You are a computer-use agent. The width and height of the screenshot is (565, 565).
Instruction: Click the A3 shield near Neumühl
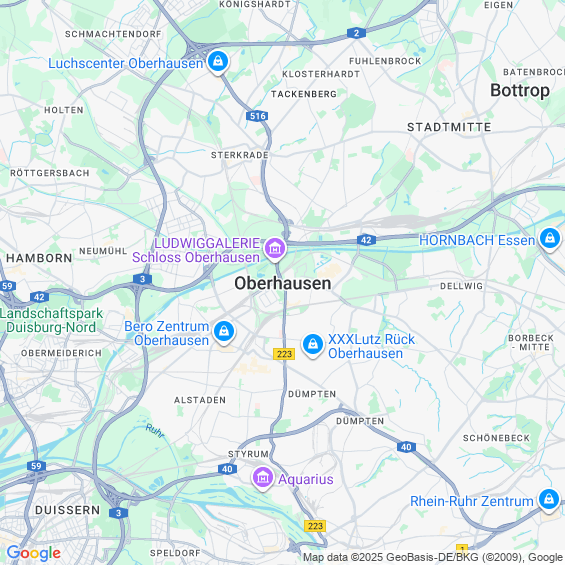(x=142, y=279)
